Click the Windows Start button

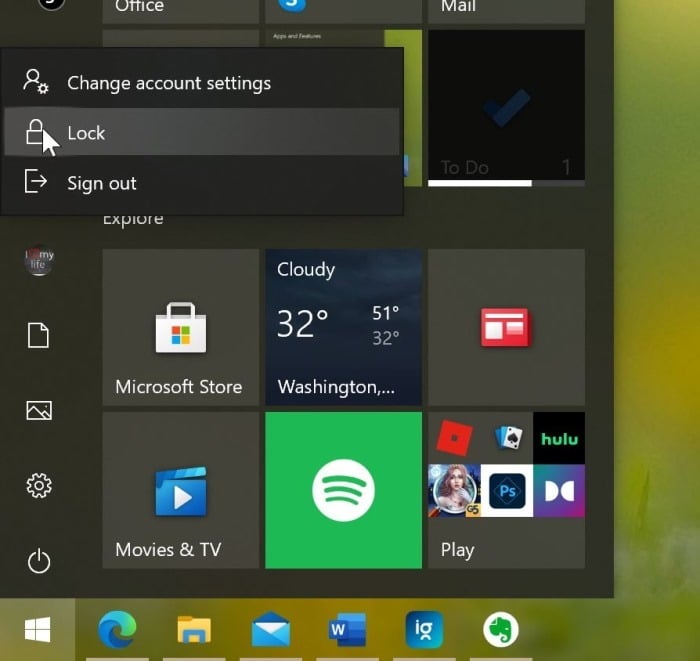coord(38,629)
